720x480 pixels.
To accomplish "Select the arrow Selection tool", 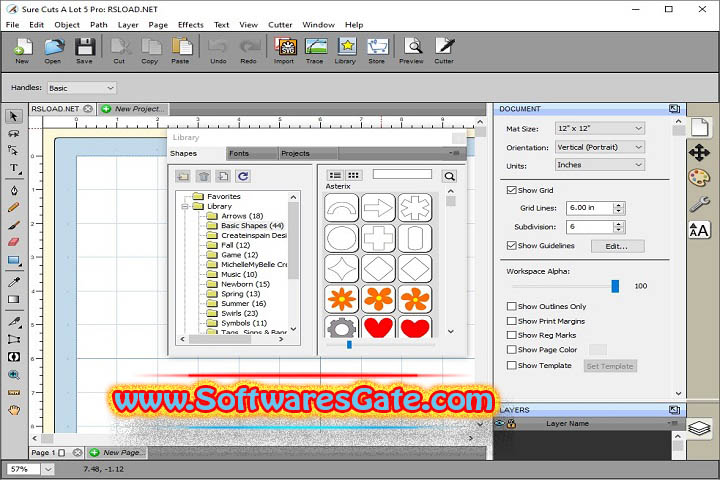I will click(x=14, y=116).
